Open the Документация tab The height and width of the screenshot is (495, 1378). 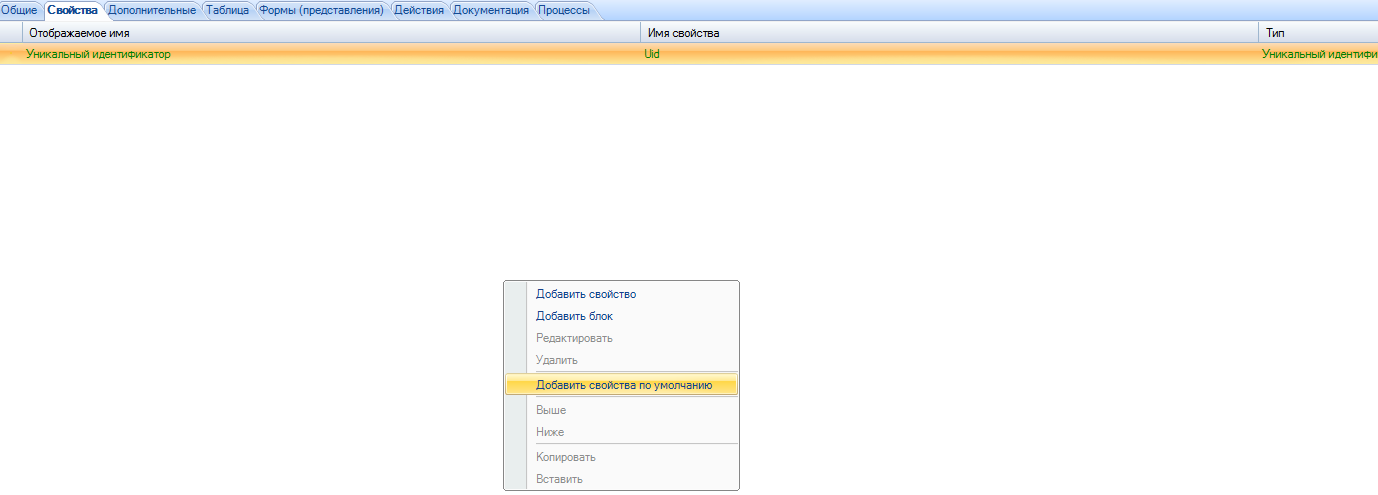tap(491, 10)
